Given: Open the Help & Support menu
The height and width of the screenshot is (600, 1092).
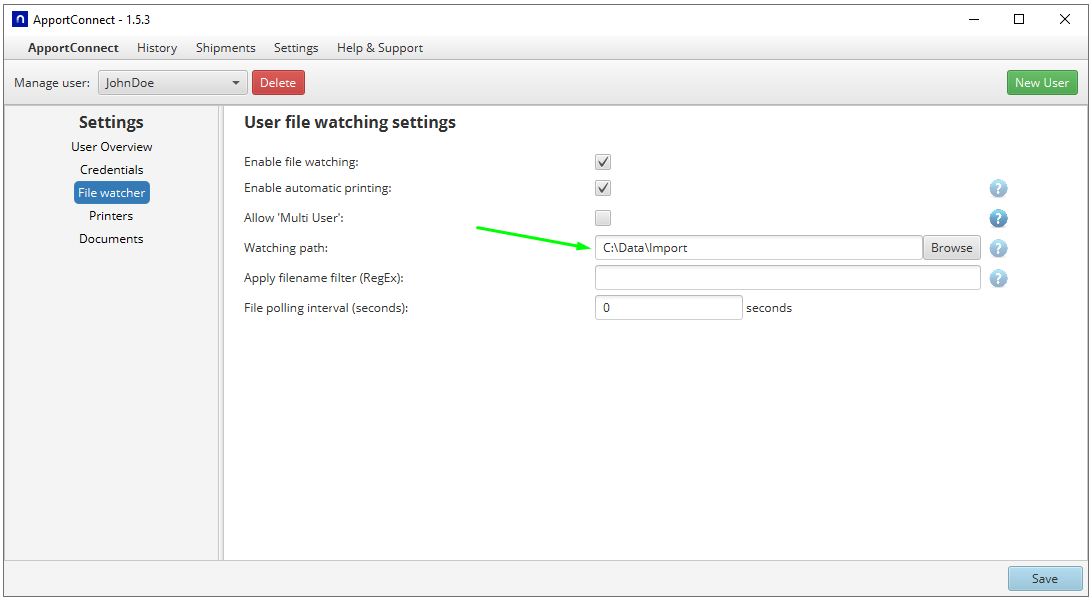Looking at the screenshot, I should pyautogui.click(x=380, y=48).
